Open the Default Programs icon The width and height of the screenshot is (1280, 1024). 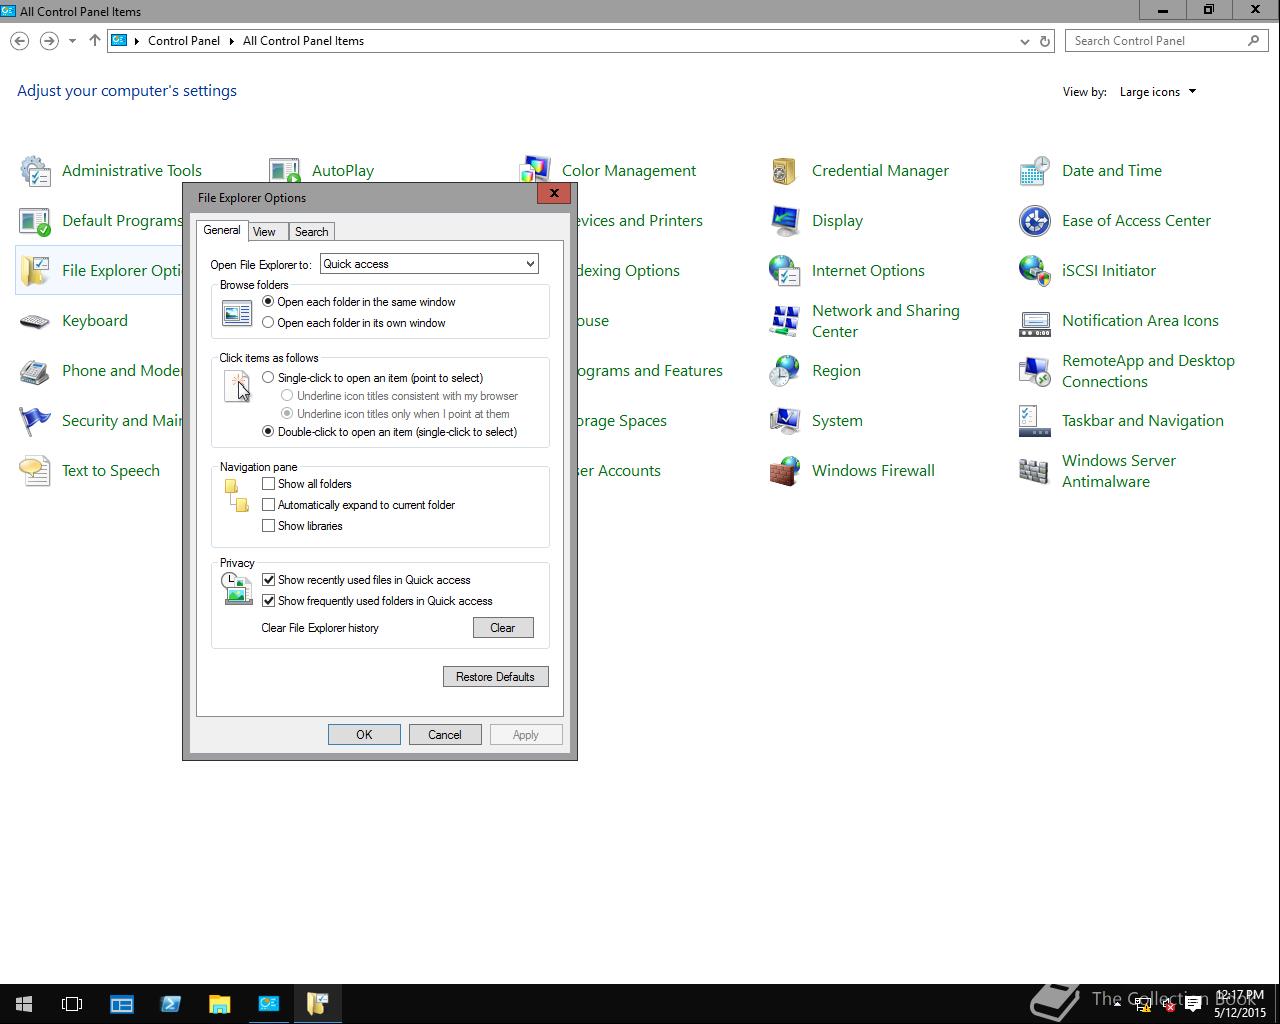point(35,221)
